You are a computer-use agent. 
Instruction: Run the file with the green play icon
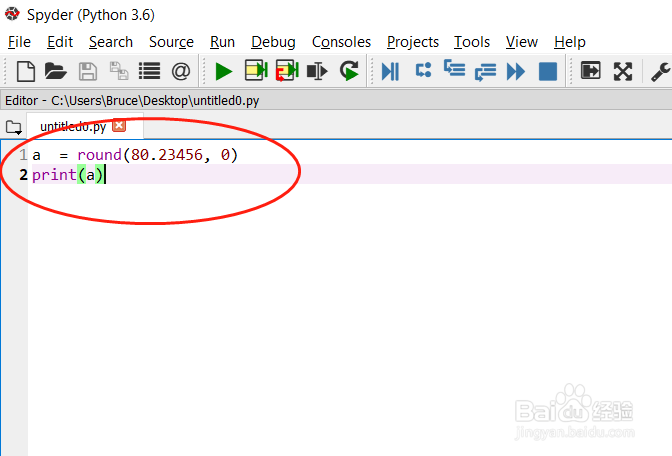point(224,72)
